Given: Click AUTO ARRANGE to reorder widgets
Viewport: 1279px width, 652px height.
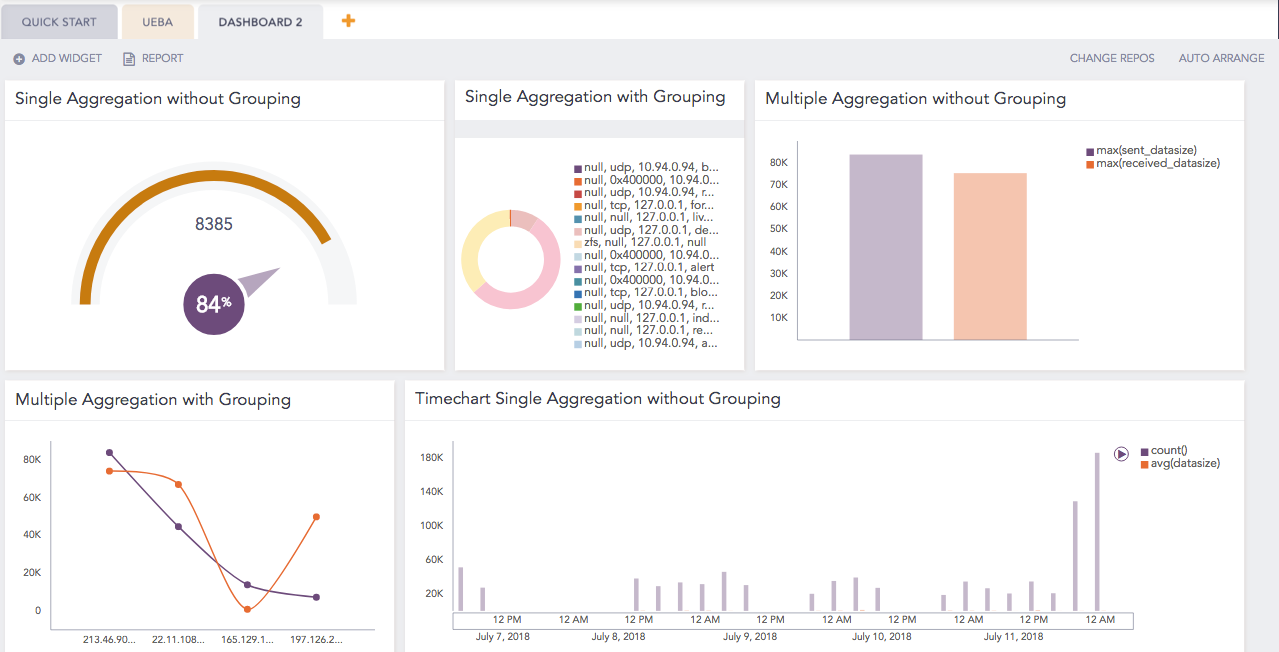Looking at the screenshot, I should pyautogui.click(x=1220, y=58).
